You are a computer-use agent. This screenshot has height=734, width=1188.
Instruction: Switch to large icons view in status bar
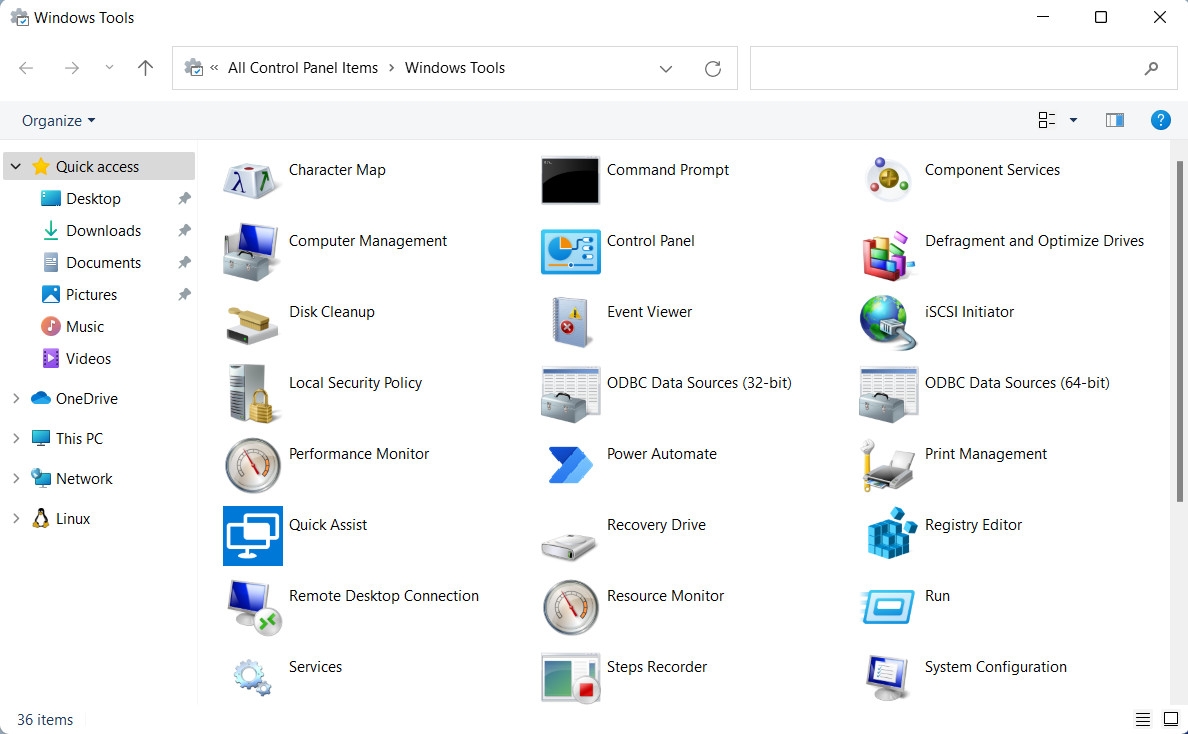[x=1171, y=719]
